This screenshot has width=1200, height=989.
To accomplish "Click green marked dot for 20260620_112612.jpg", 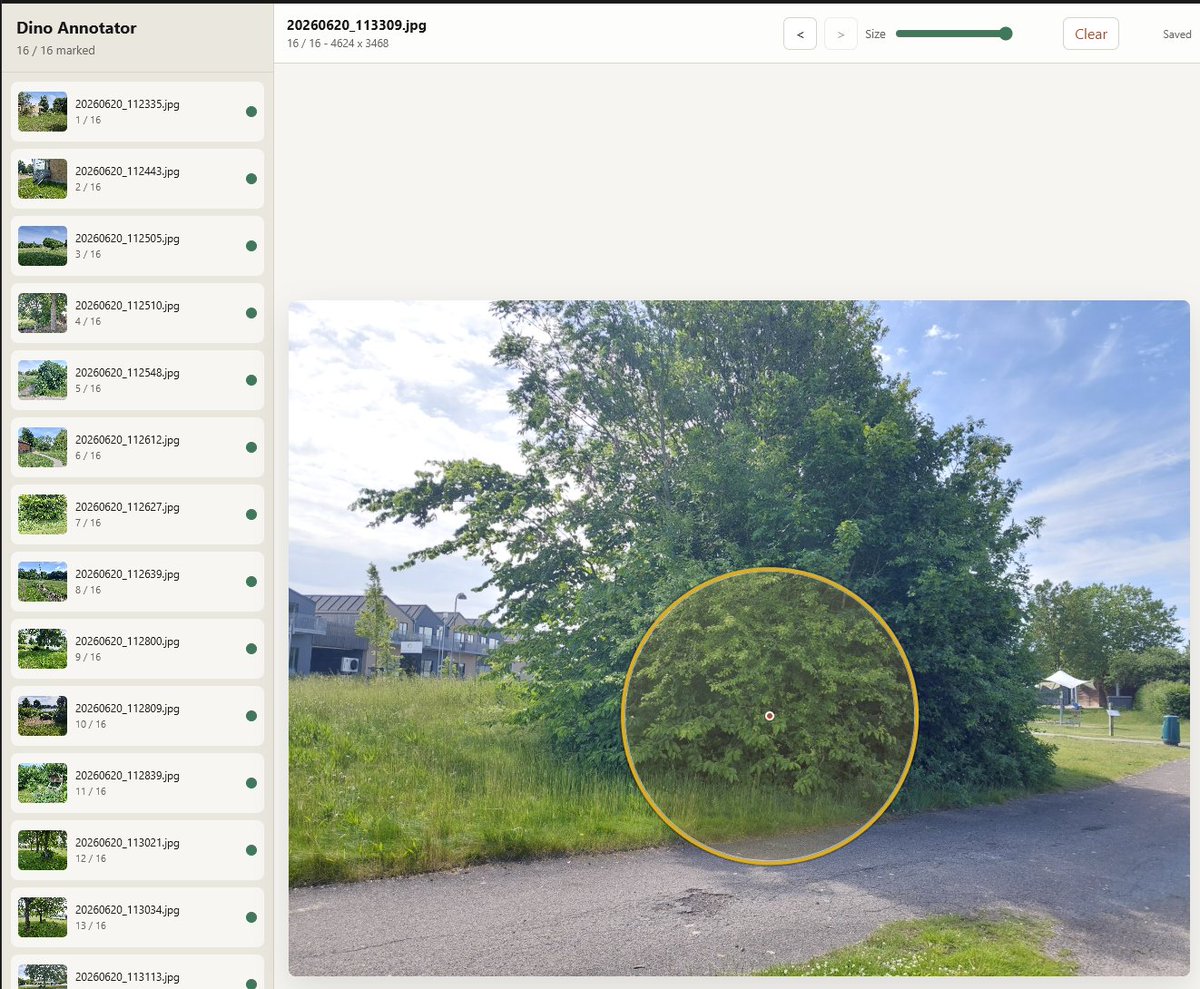I will (251, 447).
